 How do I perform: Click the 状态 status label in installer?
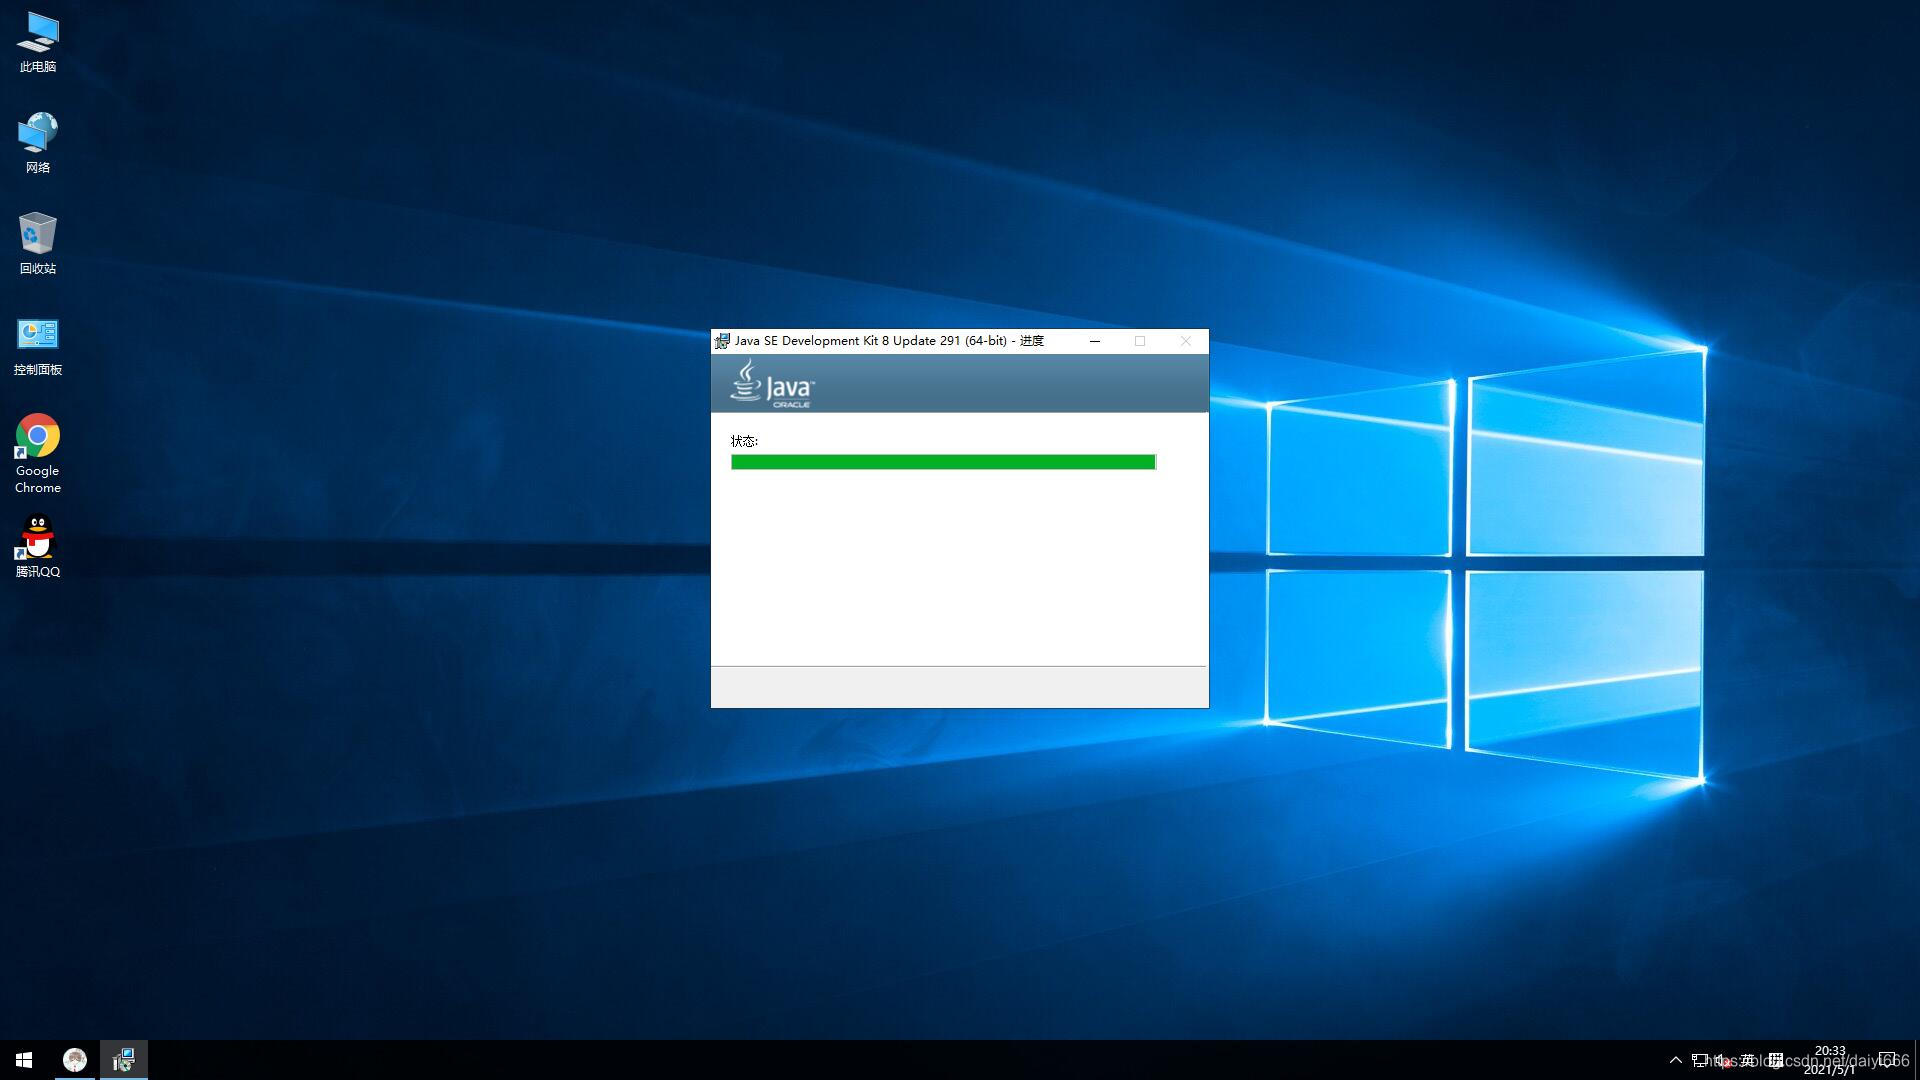[x=742, y=439]
